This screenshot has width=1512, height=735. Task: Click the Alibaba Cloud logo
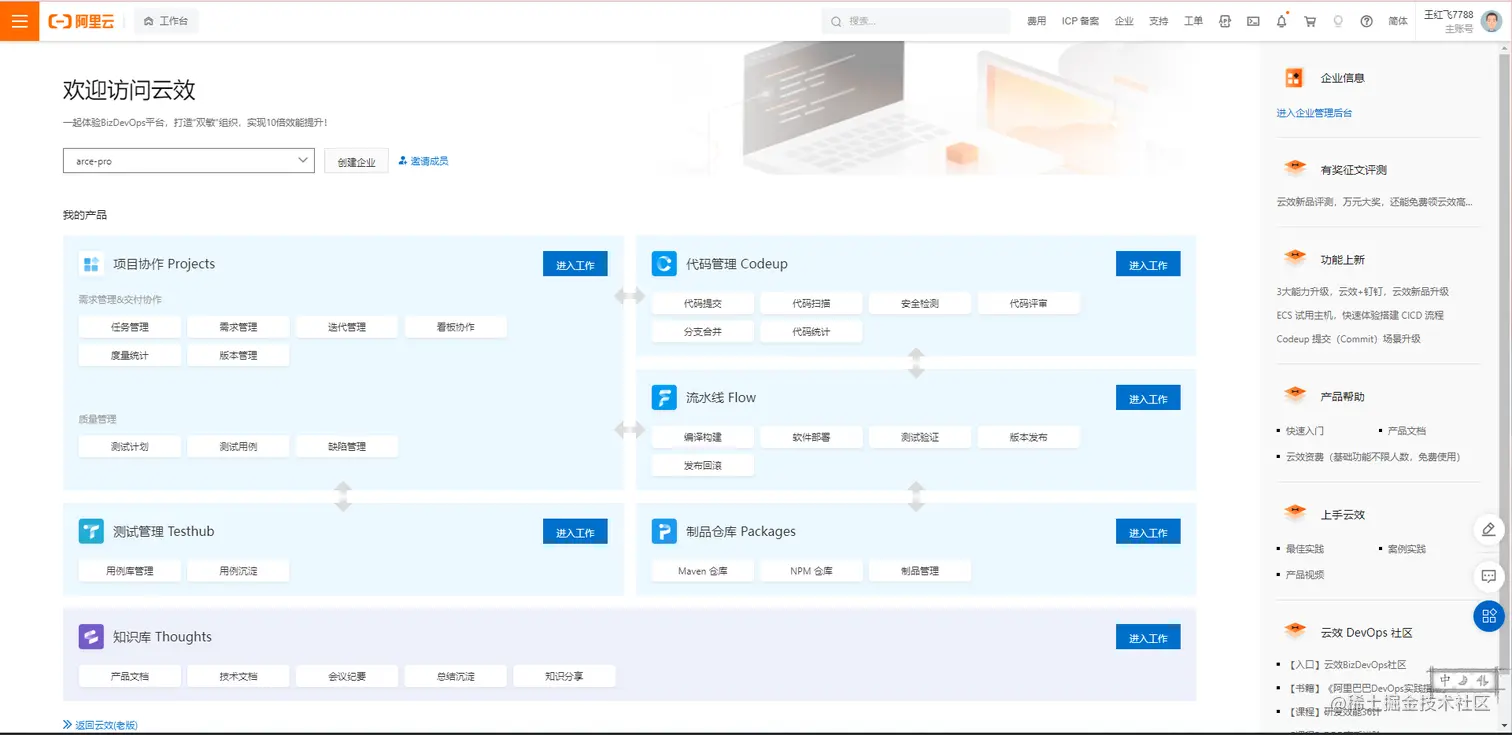81,21
